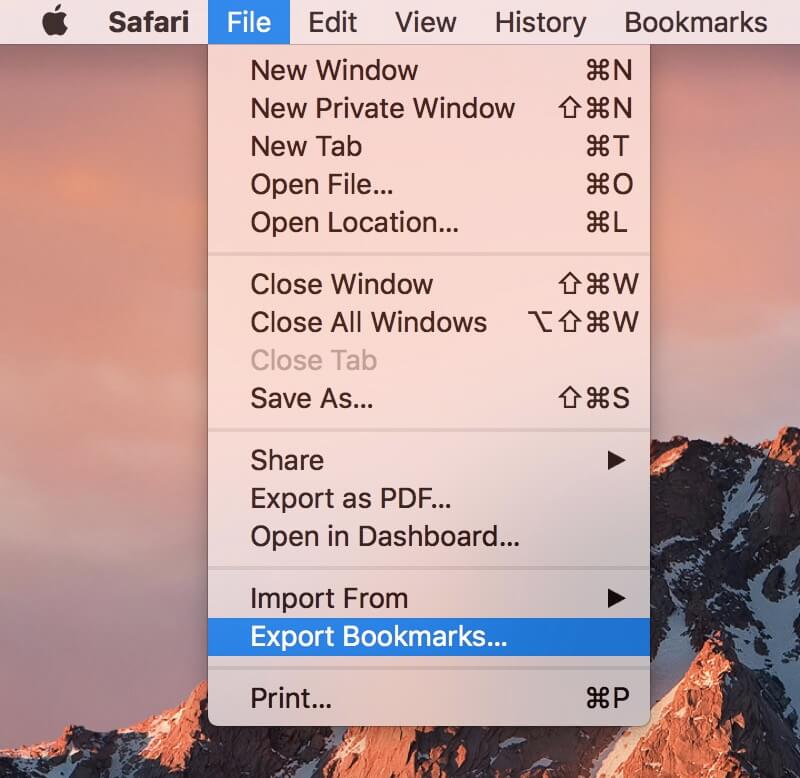Close the current window via Close Window

click(x=342, y=284)
